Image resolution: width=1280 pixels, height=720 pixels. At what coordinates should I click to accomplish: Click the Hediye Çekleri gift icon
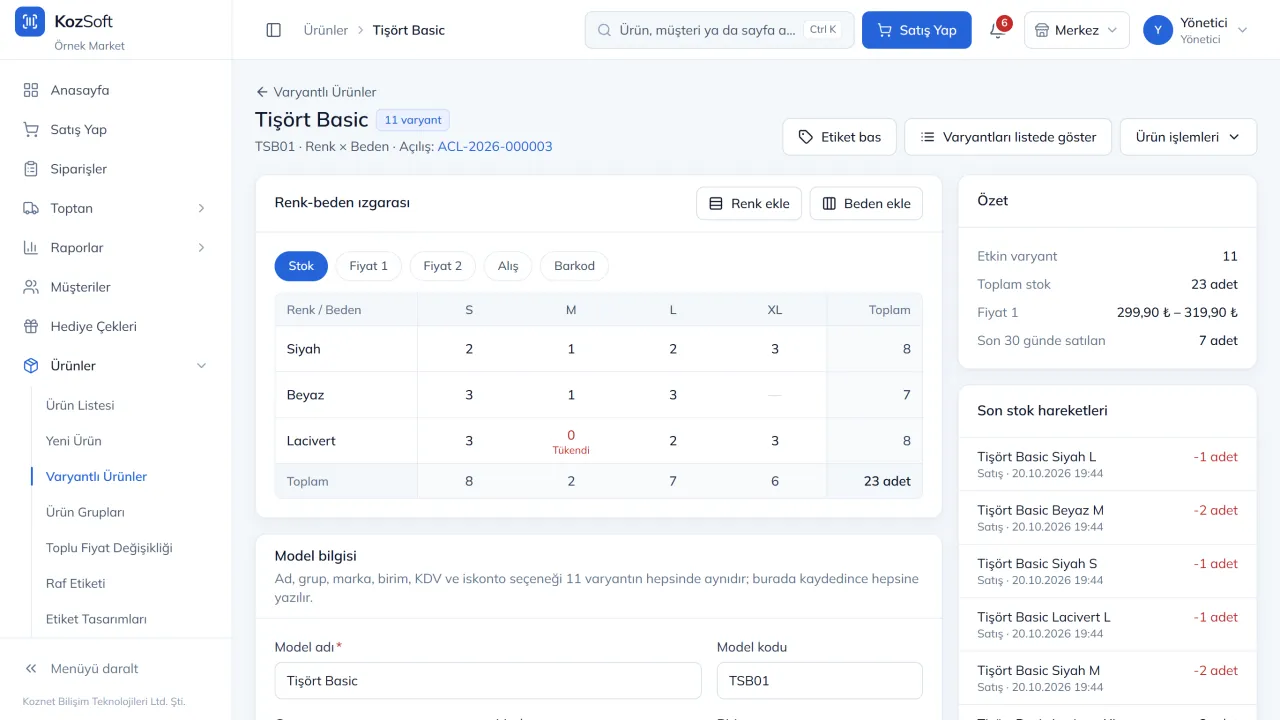tap(31, 326)
